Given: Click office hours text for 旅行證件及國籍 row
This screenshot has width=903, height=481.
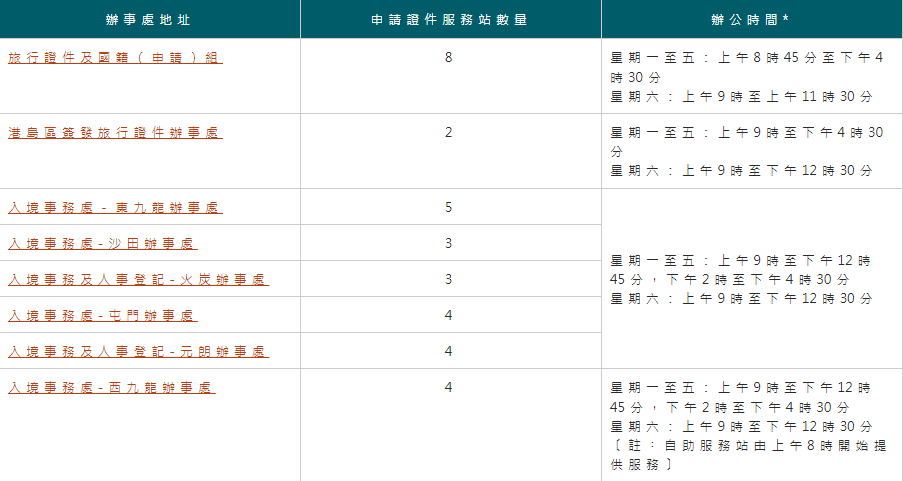Looking at the screenshot, I should [x=746, y=77].
